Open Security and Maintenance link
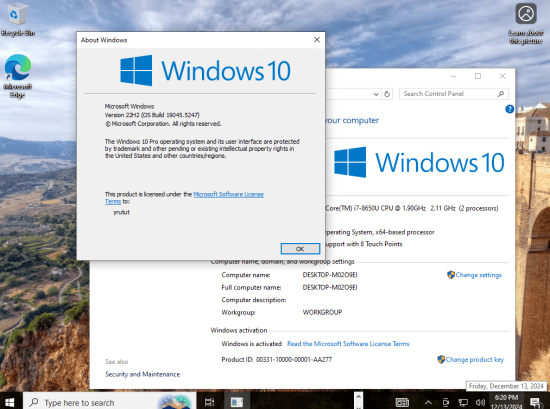This screenshot has height=409, width=550. 142,374
